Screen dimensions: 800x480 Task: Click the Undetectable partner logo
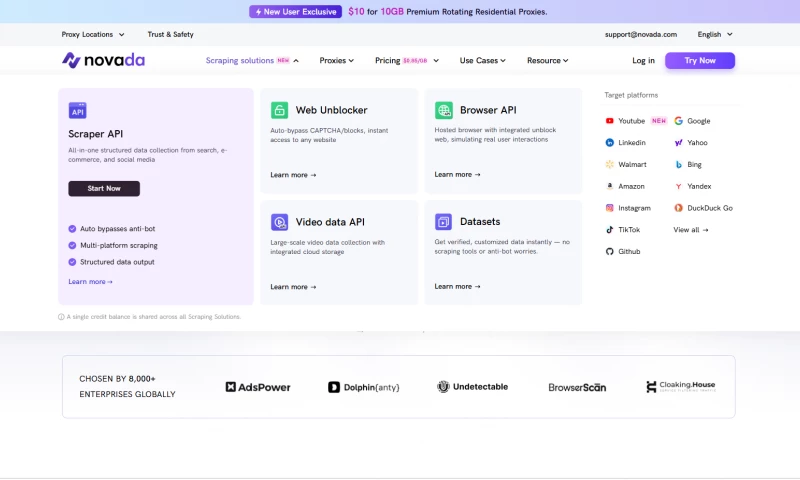click(472, 387)
